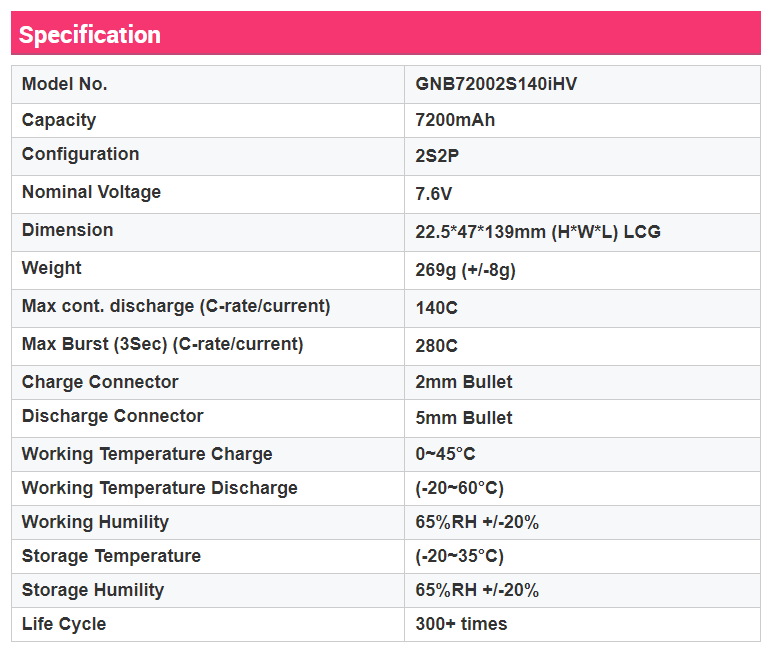Image resolution: width=771 pixels, height=649 pixels.
Task: Click the 269g weight value
Action: [x=465, y=270]
